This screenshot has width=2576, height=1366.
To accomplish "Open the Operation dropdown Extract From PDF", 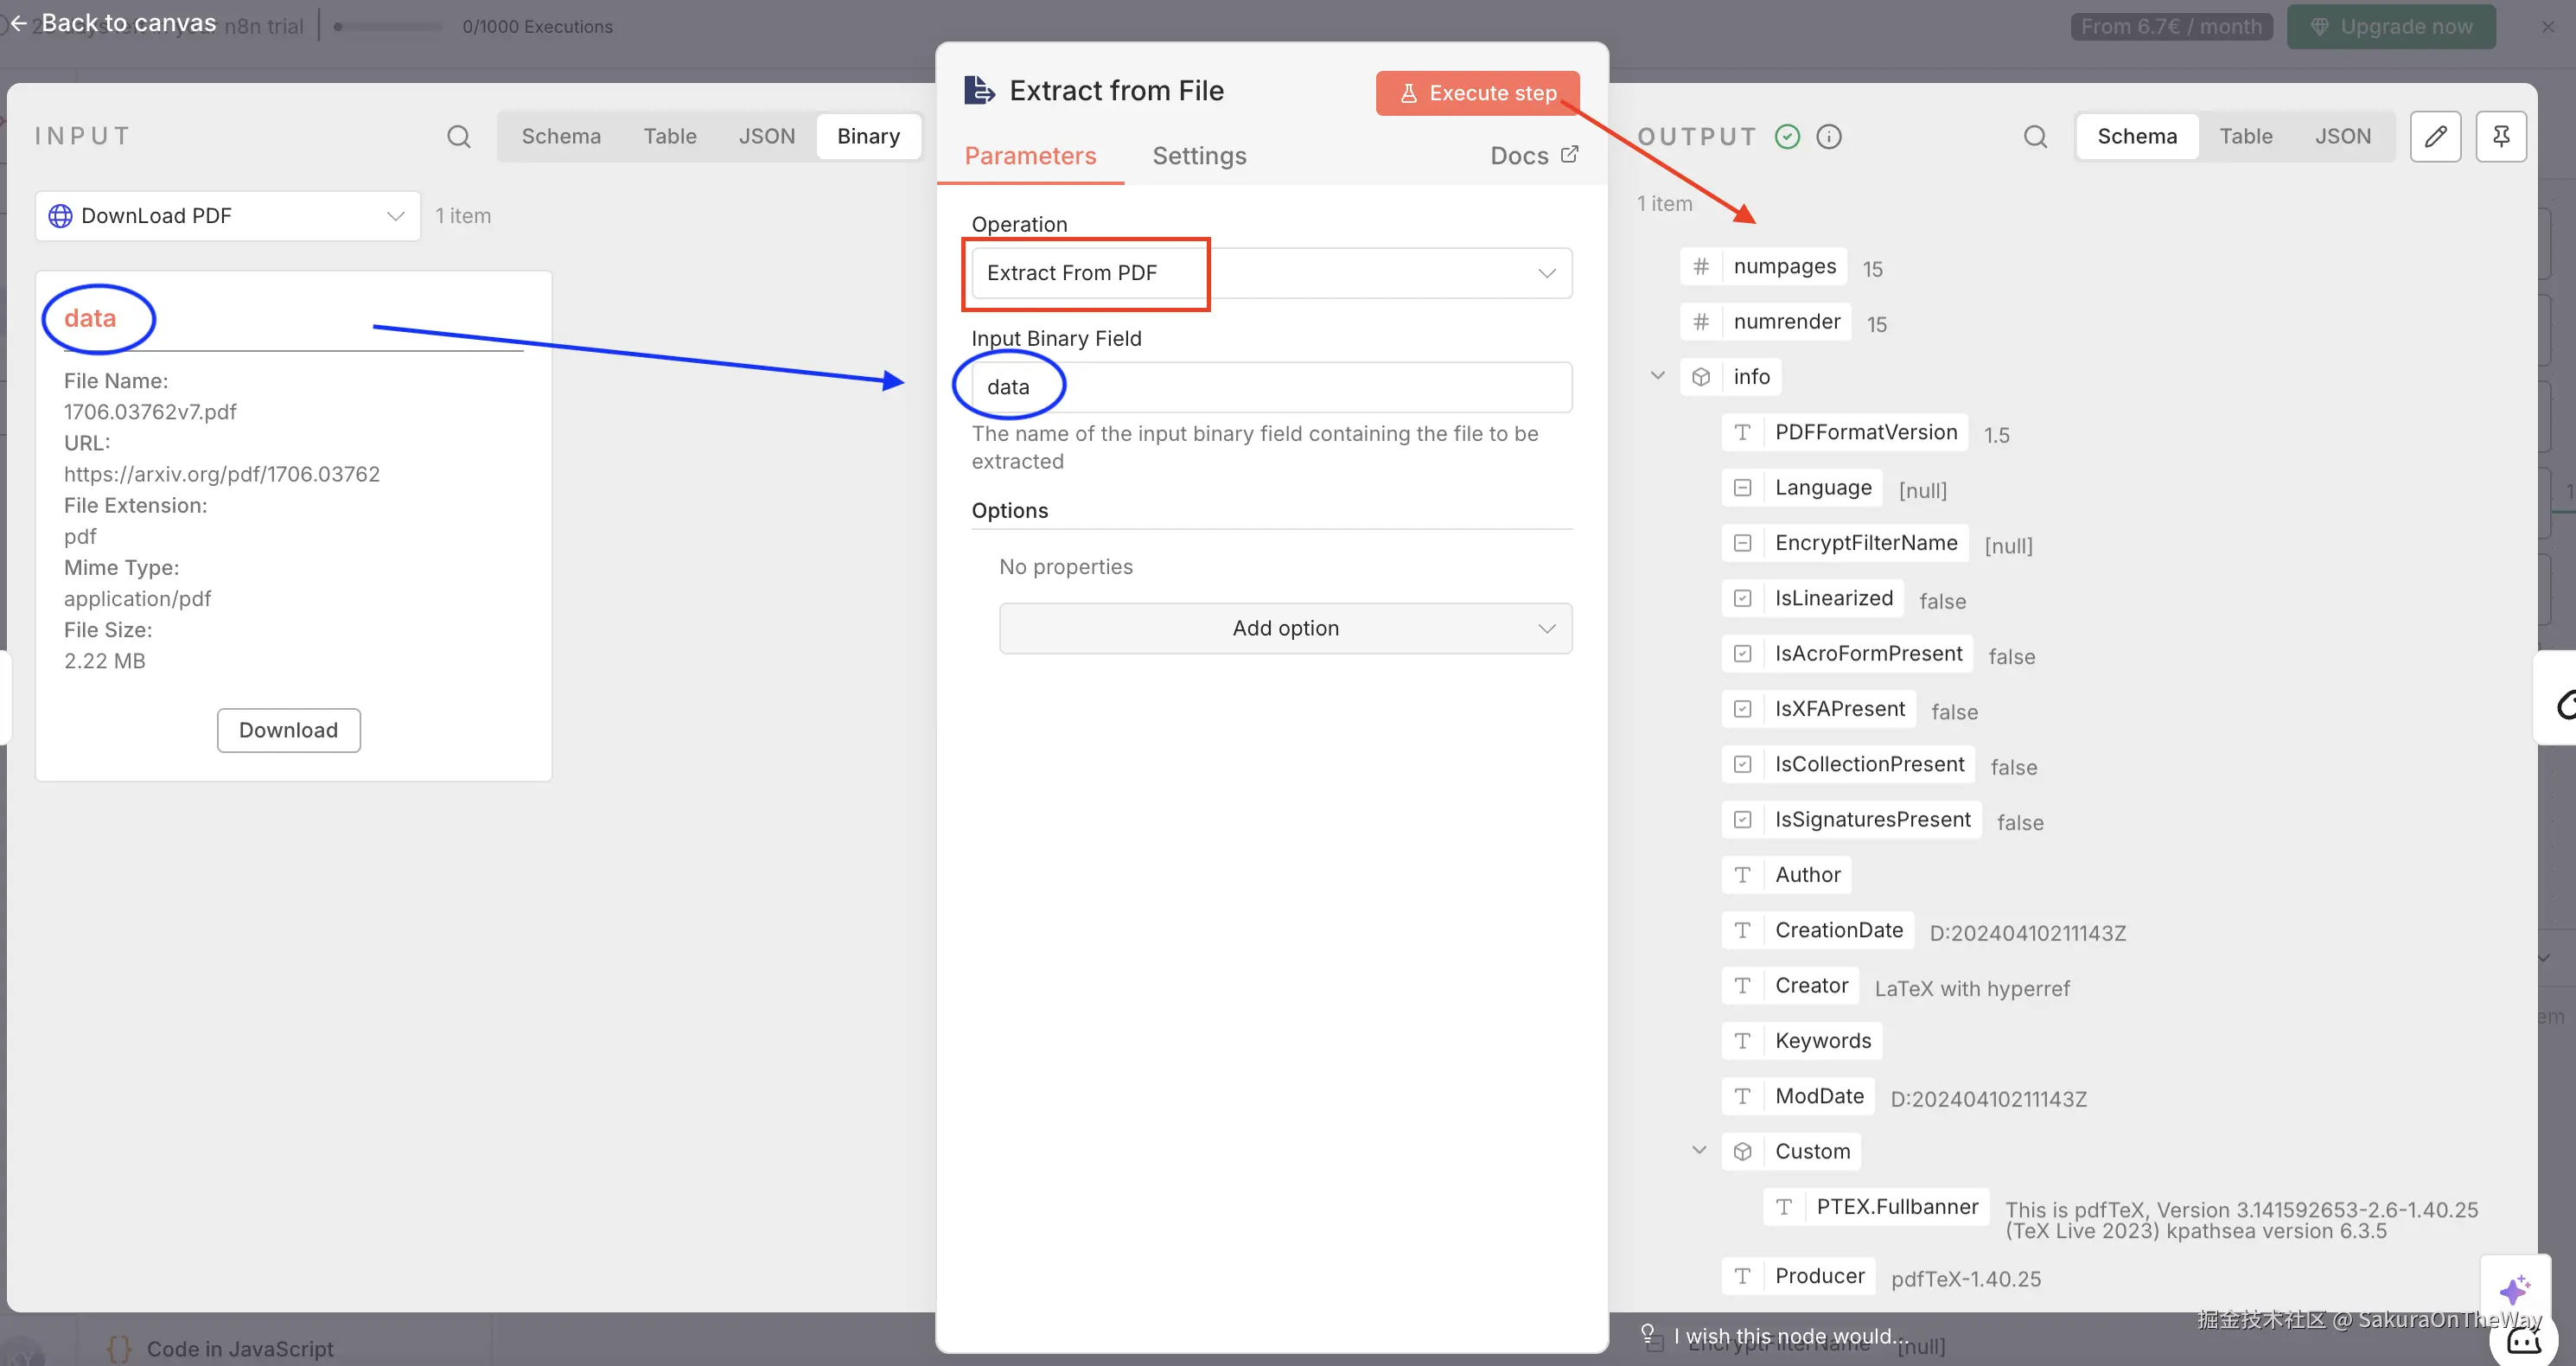I will click(x=1271, y=273).
